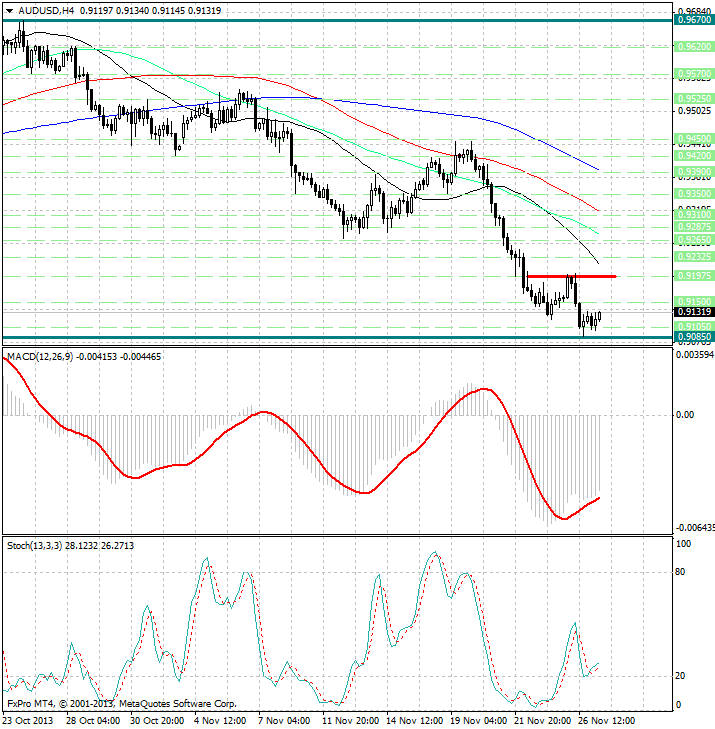Click the teal line at the 0.90850 level
This screenshot has height=729, width=715.
click(338, 338)
